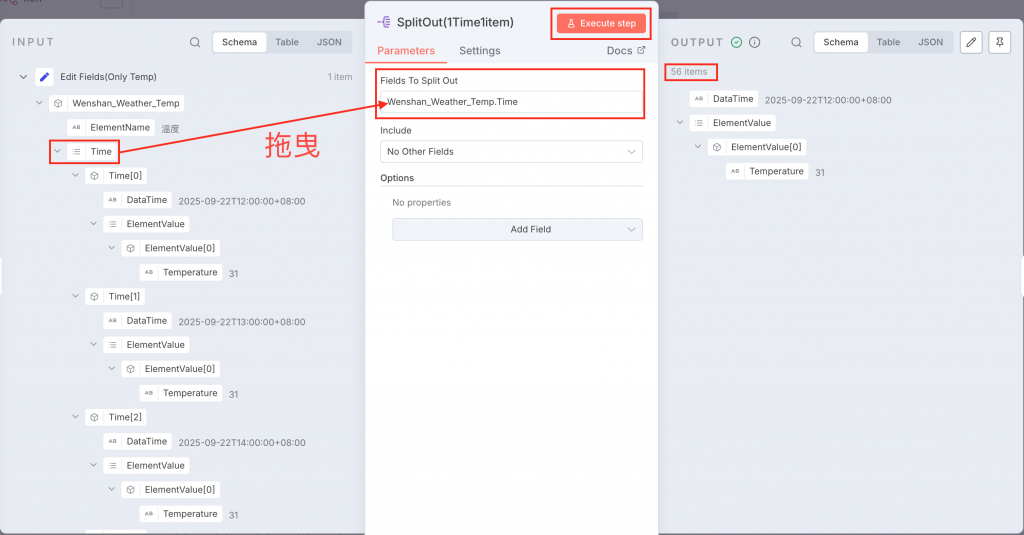Image resolution: width=1024 pixels, height=535 pixels.
Task: Select the output Temperature field
Action: click(767, 171)
